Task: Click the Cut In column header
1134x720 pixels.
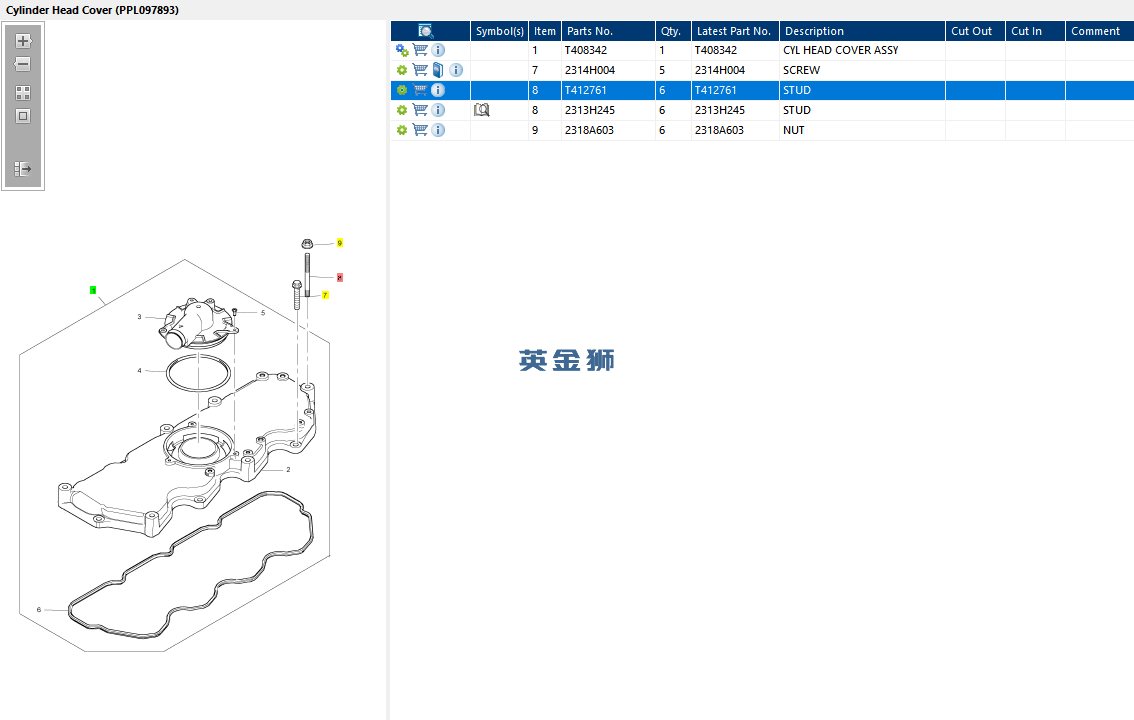Action: [1035, 31]
